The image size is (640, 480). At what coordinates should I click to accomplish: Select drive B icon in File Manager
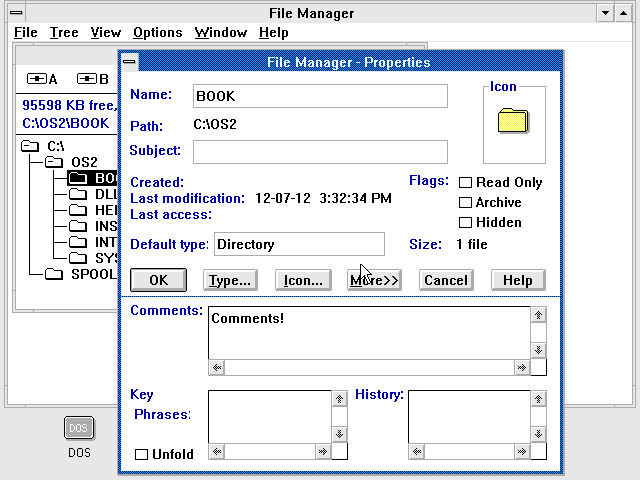tap(87, 78)
